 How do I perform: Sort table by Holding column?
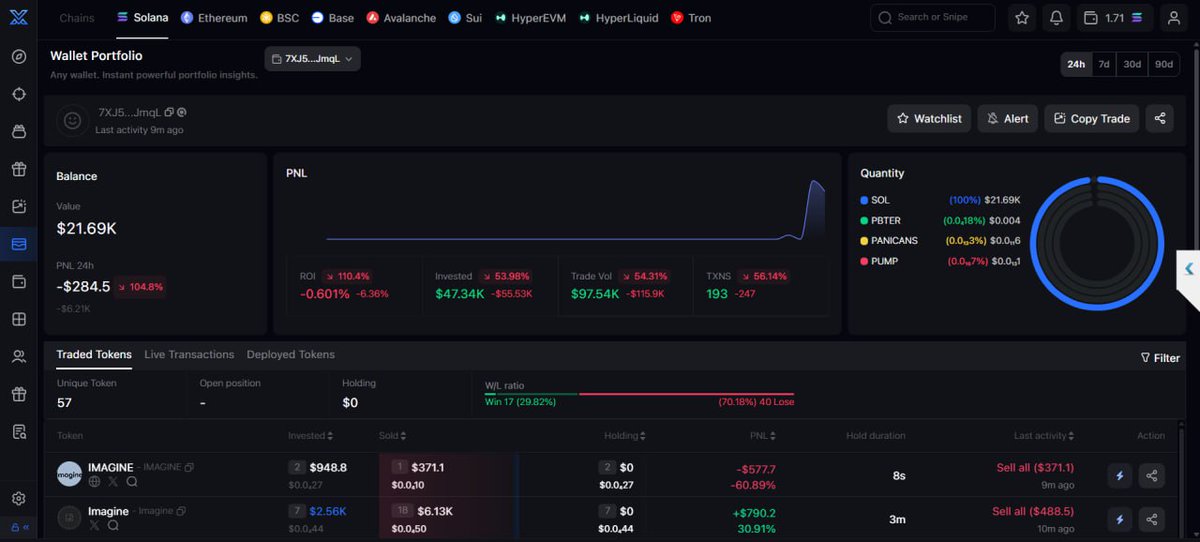click(x=625, y=436)
